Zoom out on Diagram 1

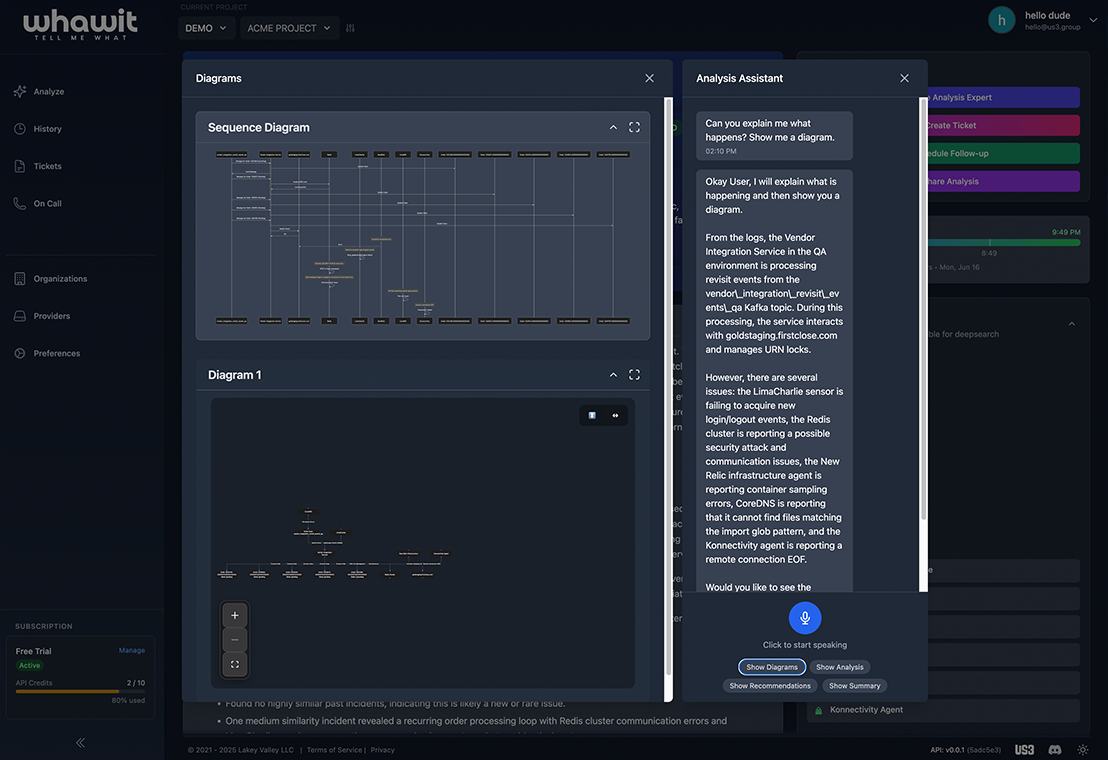click(x=235, y=640)
